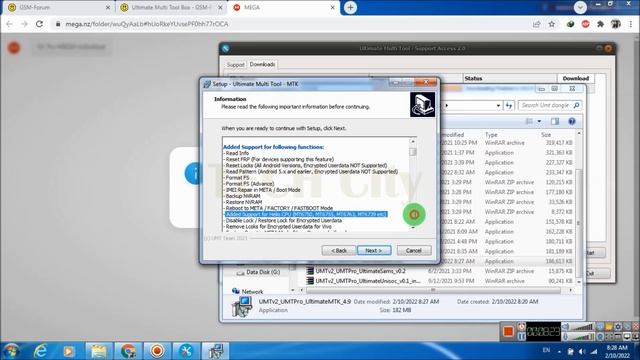
Task: Click the Explorer file list horizontal scrollbar
Action: tap(433, 290)
